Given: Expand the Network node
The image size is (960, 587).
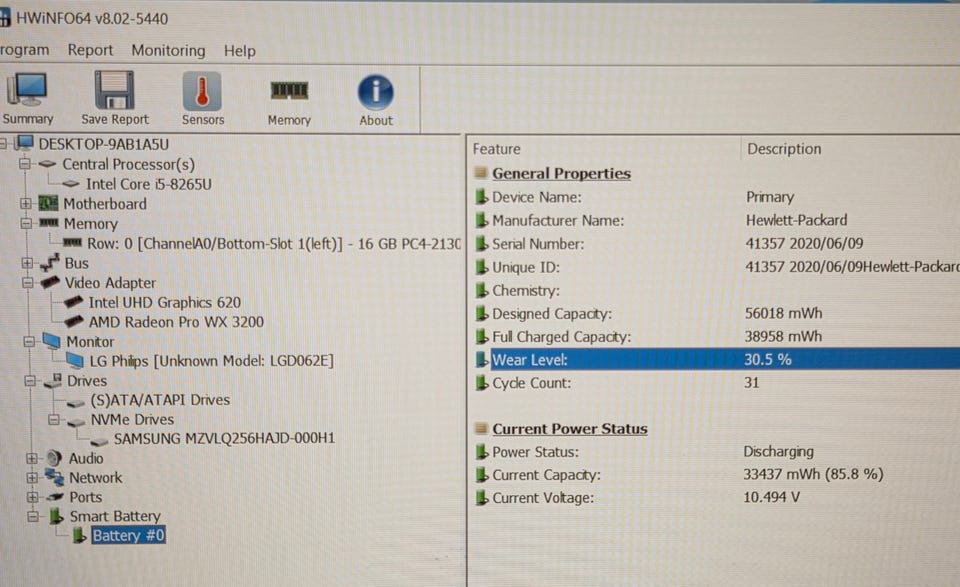Looking at the screenshot, I should coord(32,477).
